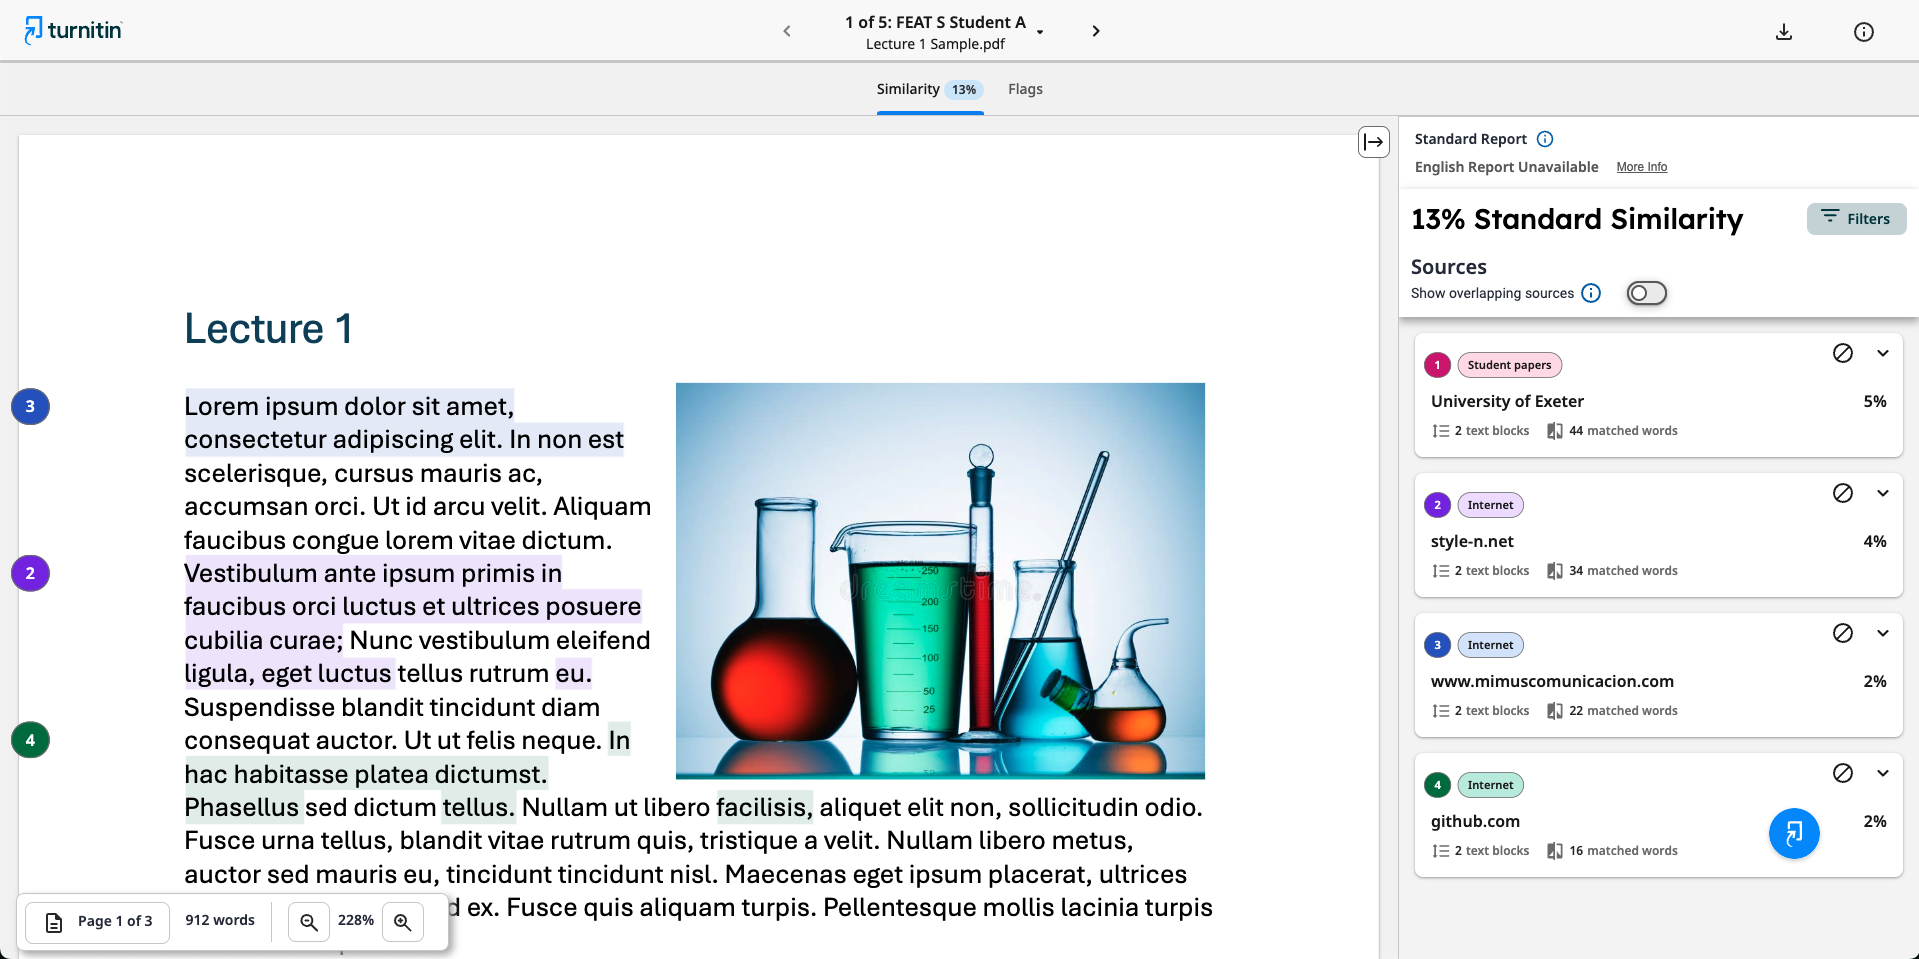Viewport: 1919px width, 959px height.
Task: Click the More Info link
Action: (1641, 167)
